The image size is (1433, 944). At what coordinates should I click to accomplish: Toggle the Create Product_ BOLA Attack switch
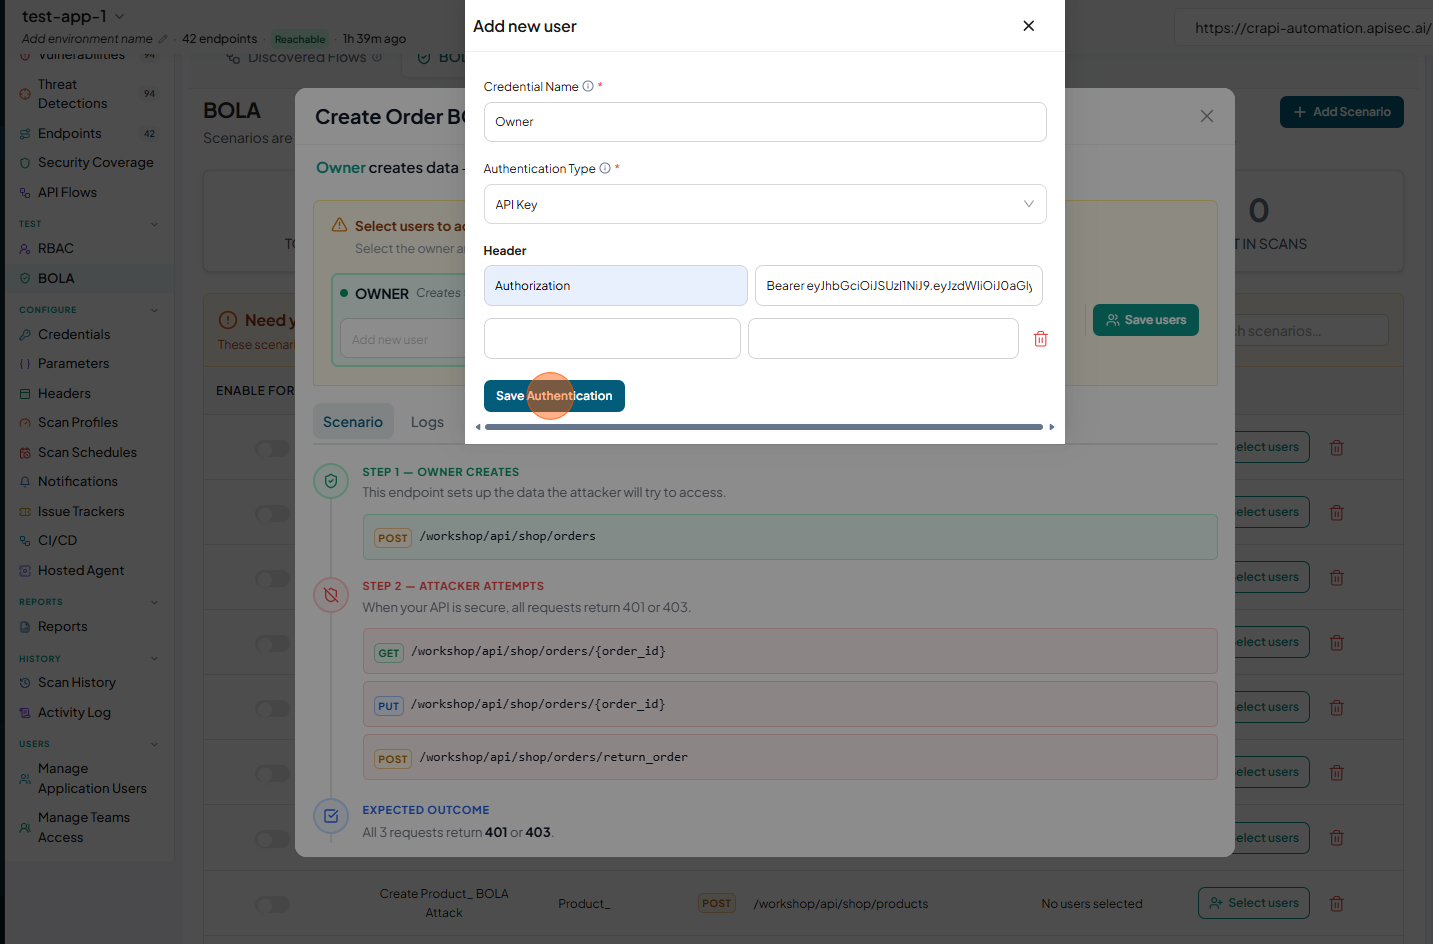tap(272, 904)
